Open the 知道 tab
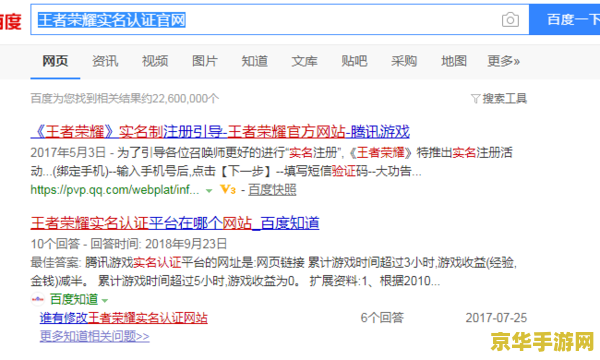 (x=254, y=61)
